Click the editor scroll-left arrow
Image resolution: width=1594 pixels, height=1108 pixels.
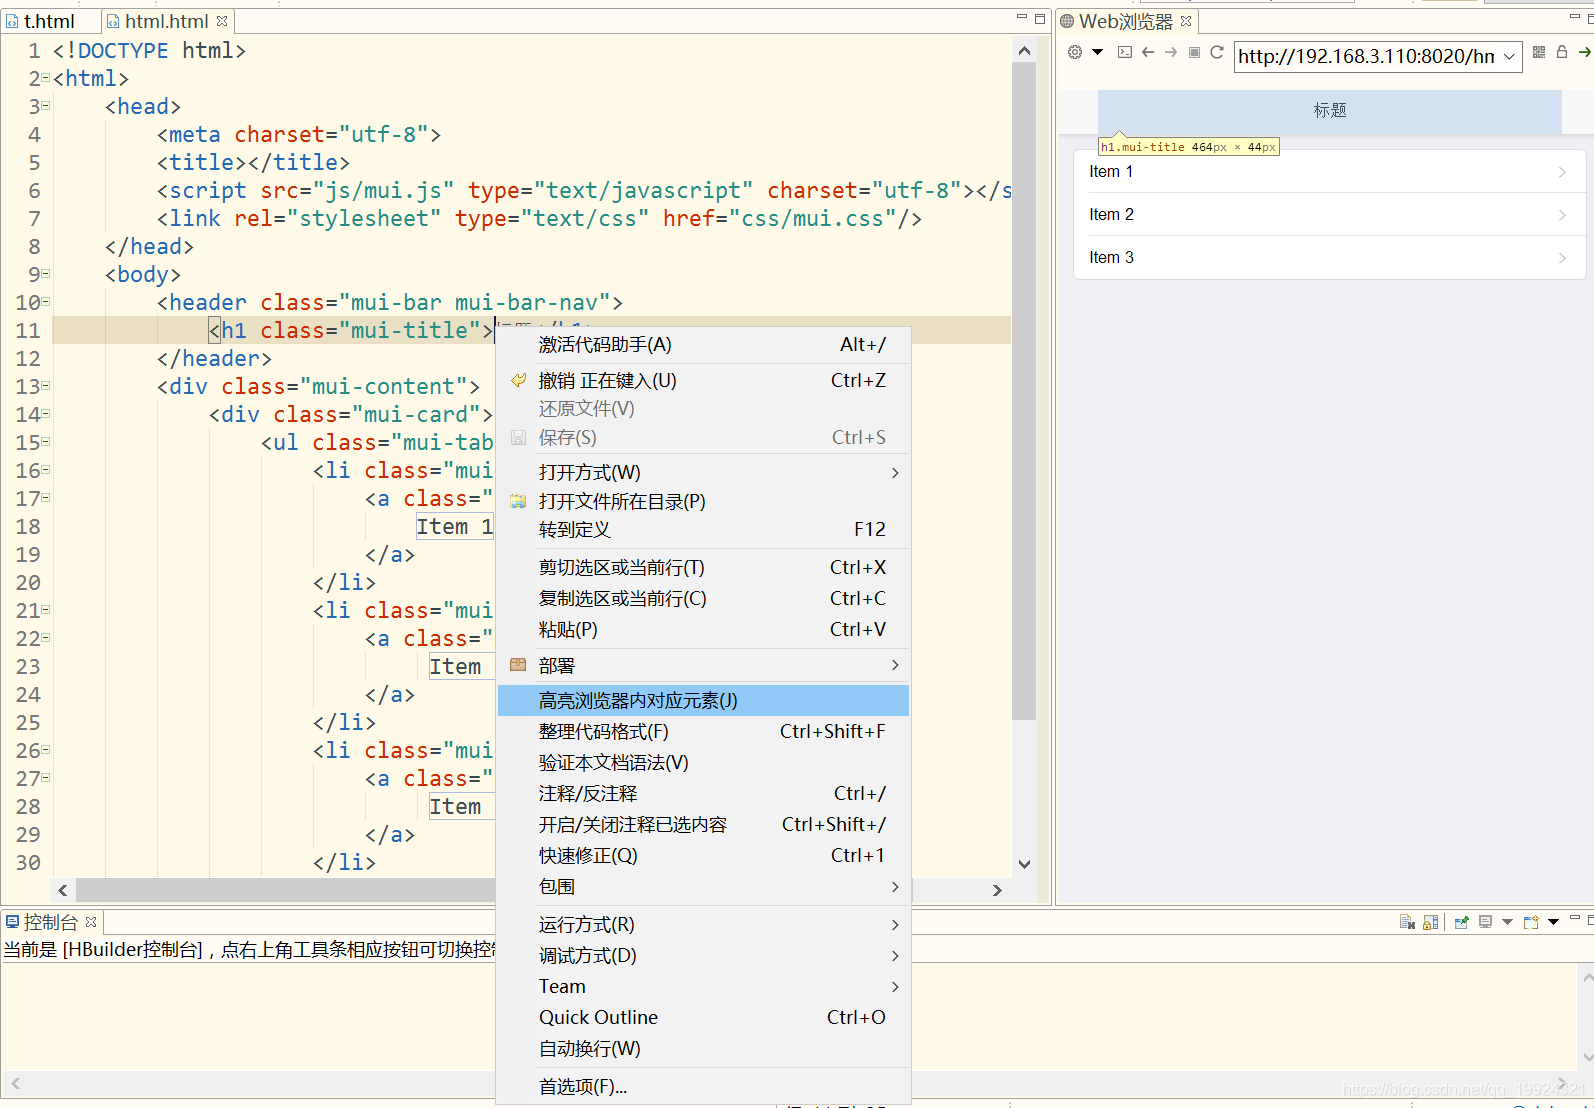point(63,890)
